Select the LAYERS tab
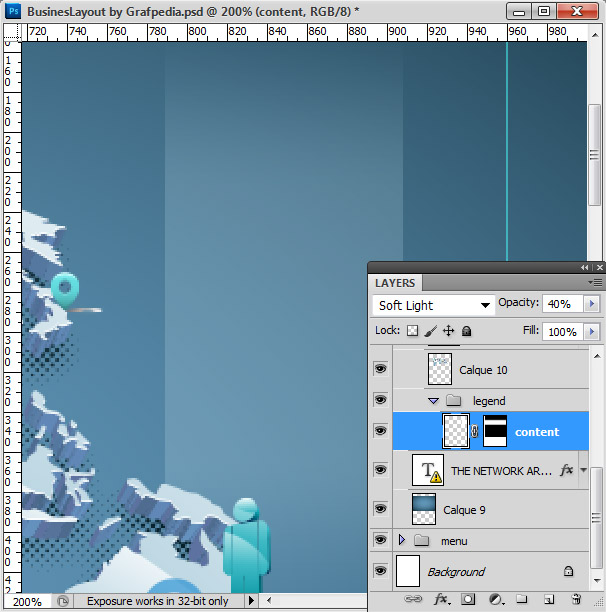 click(x=395, y=283)
